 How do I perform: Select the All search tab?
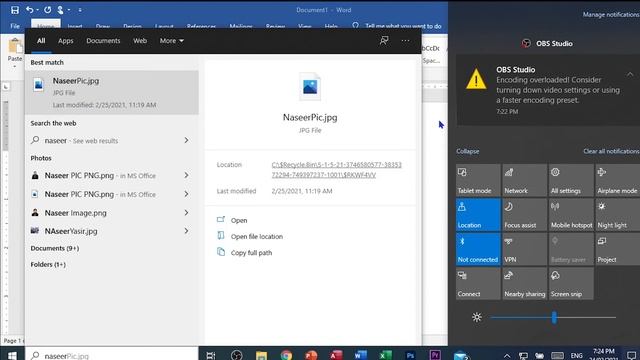click(41, 41)
